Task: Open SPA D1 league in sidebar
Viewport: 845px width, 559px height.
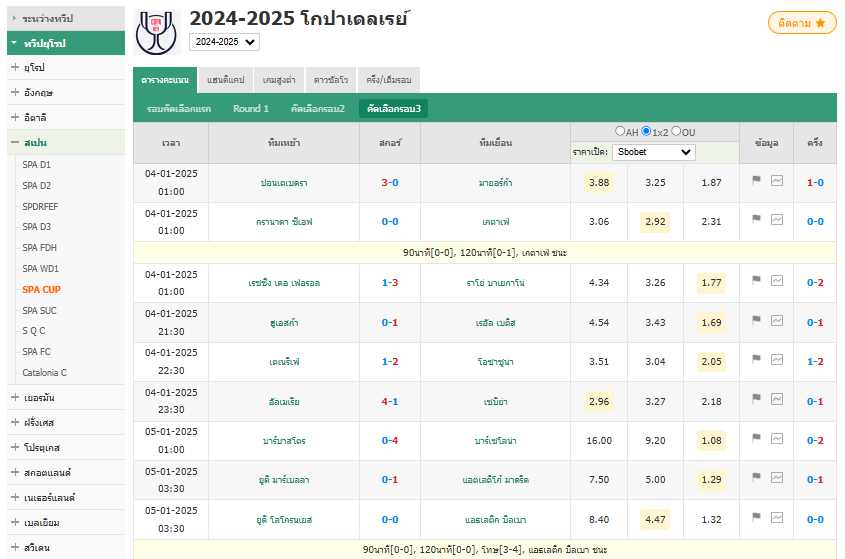Action: click(x=37, y=164)
